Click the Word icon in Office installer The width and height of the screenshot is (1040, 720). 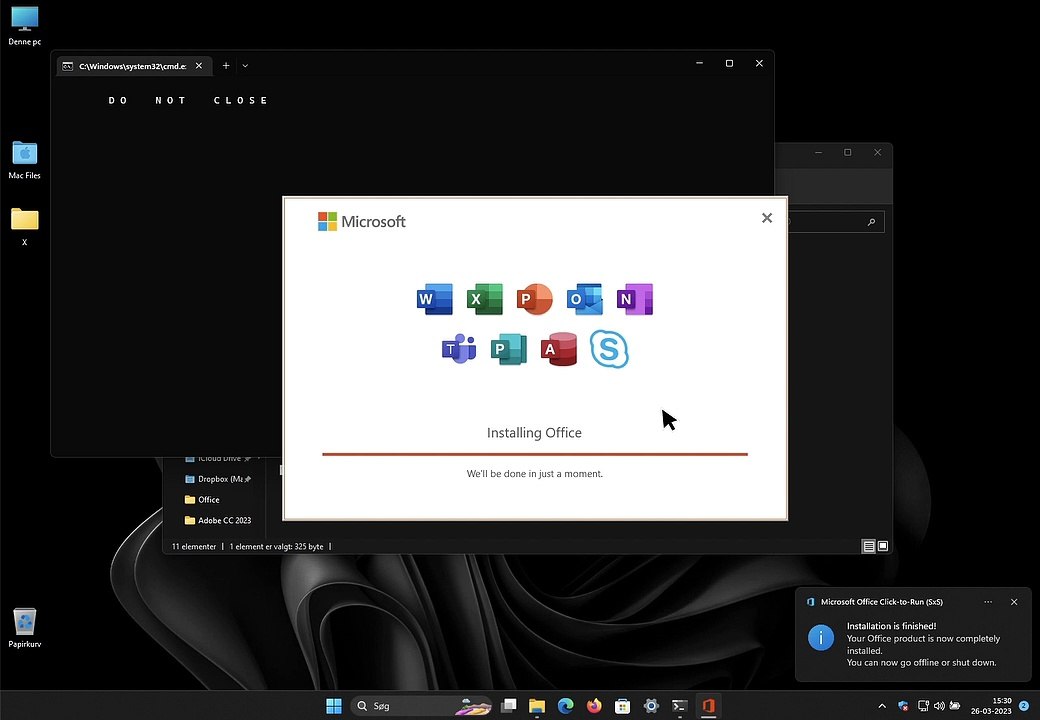coord(434,299)
